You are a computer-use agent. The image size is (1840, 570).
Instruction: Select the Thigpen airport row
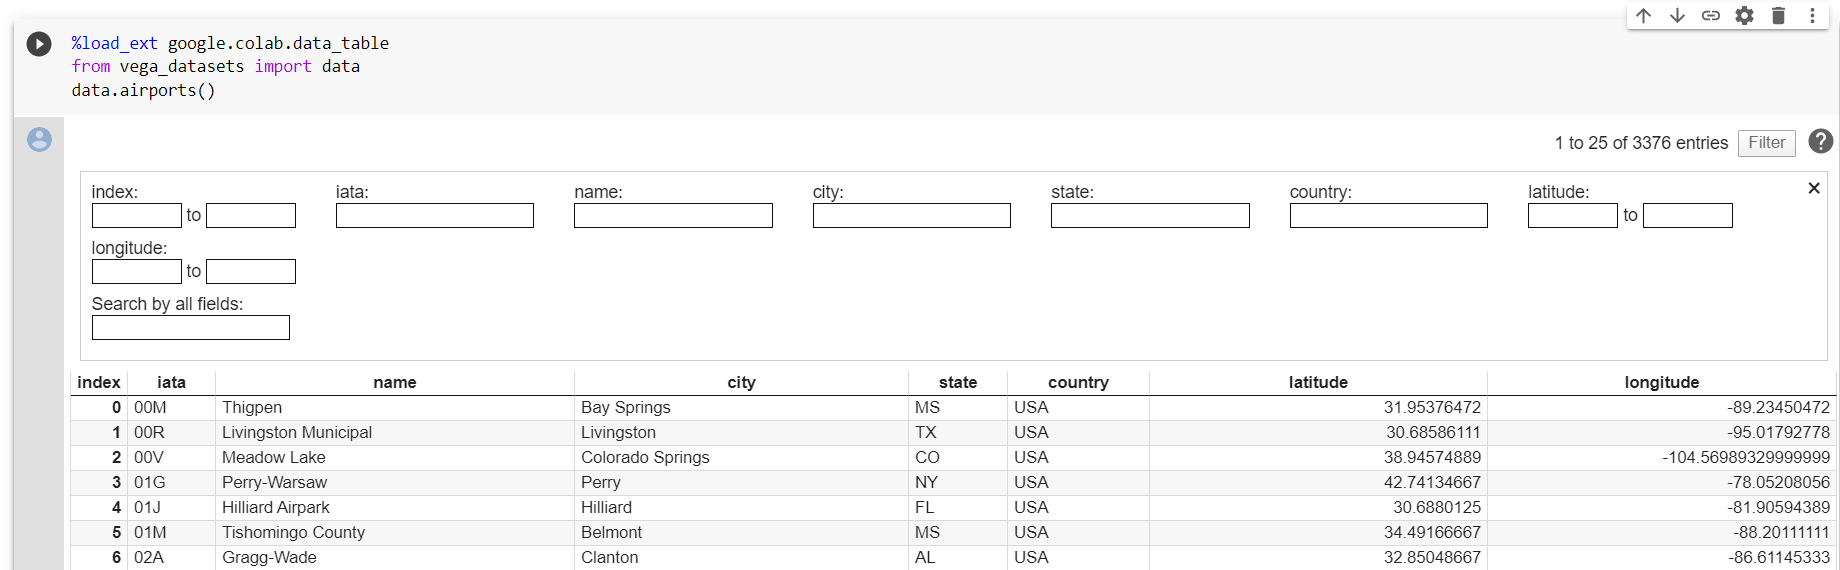click(x=953, y=408)
